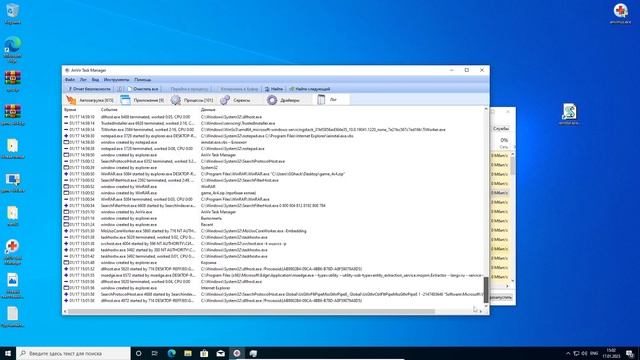Click the Драйверы cog icon
The image size is (640, 360).
(x=272, y=100)
